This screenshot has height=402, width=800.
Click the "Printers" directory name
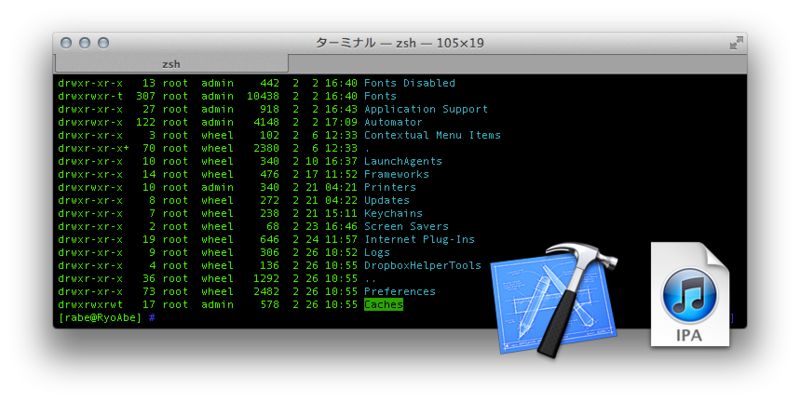390,187
